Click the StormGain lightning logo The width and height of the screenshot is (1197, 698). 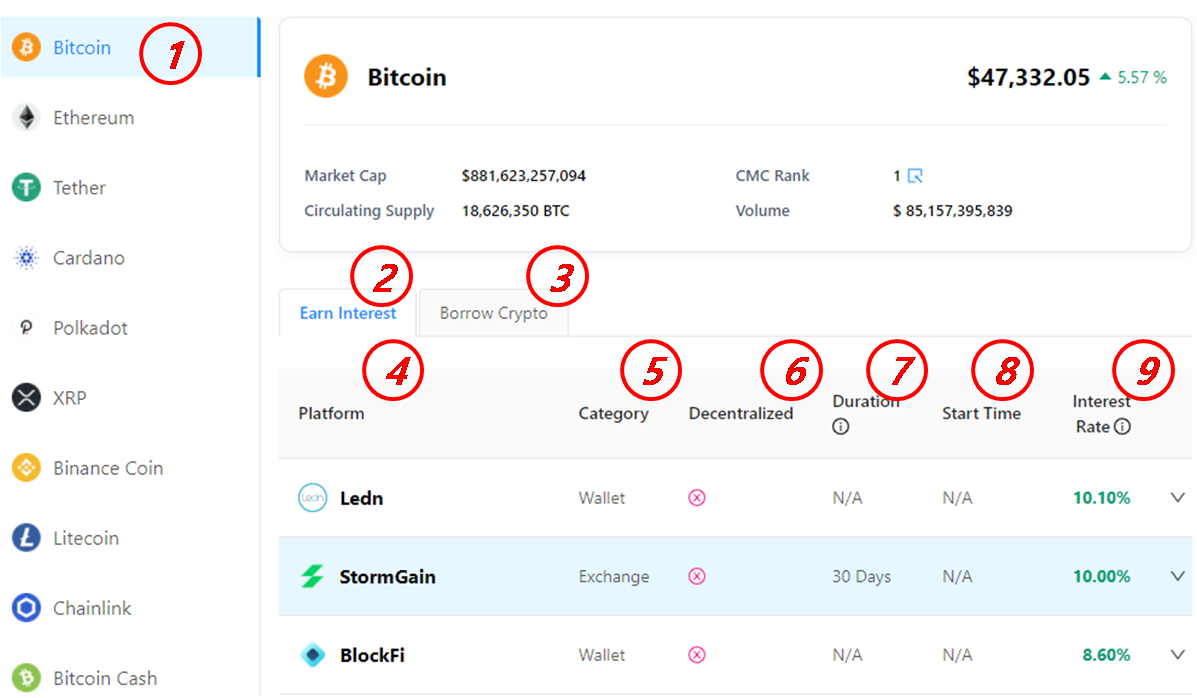312,576
